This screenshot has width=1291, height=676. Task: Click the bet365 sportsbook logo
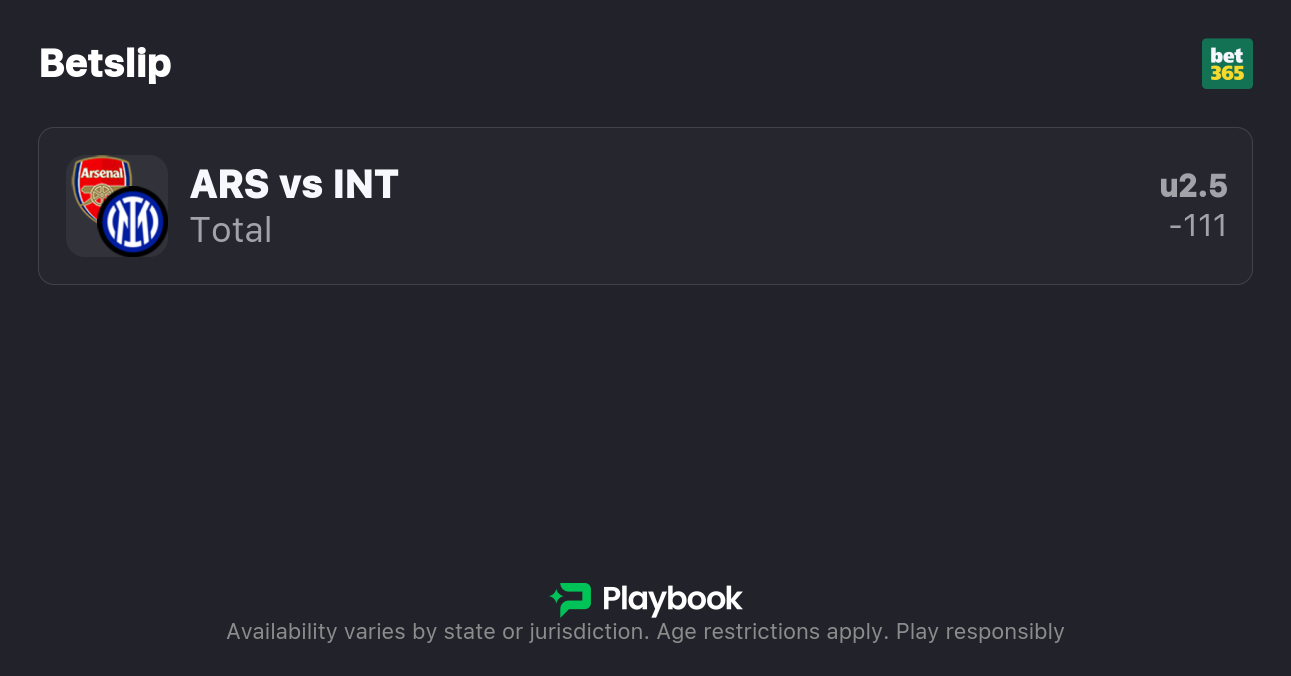(1227, 64)
